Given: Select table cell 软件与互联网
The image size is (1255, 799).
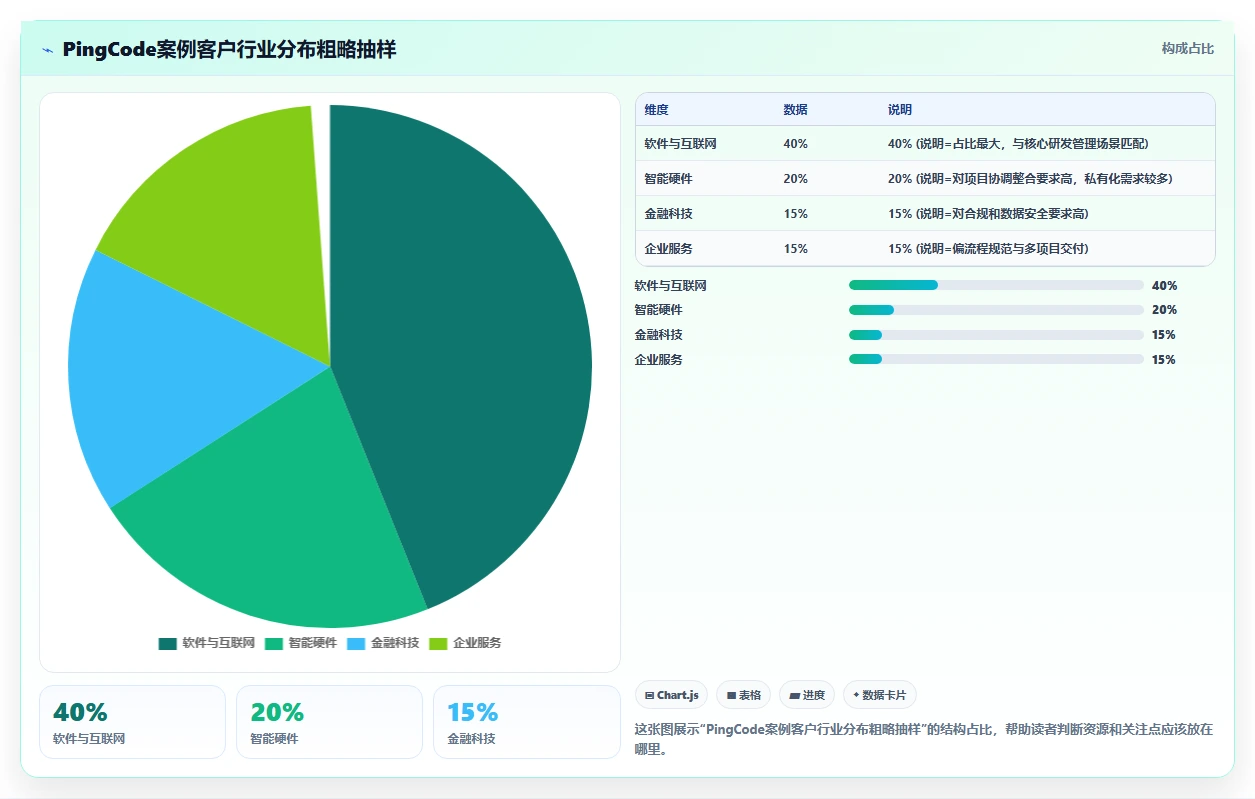Looking at the screenshot, I should click(681, 144).
